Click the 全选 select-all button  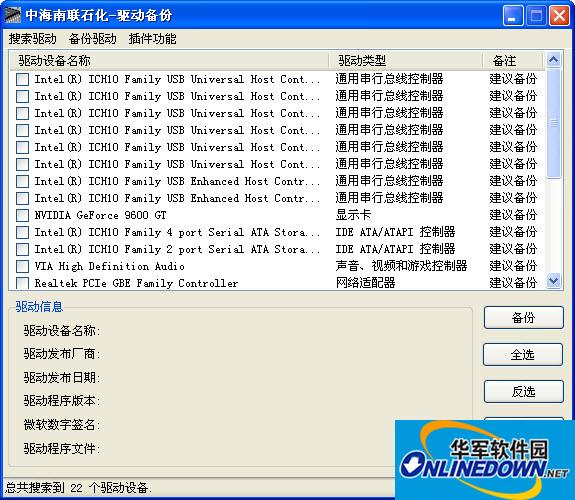click(523, 354)
